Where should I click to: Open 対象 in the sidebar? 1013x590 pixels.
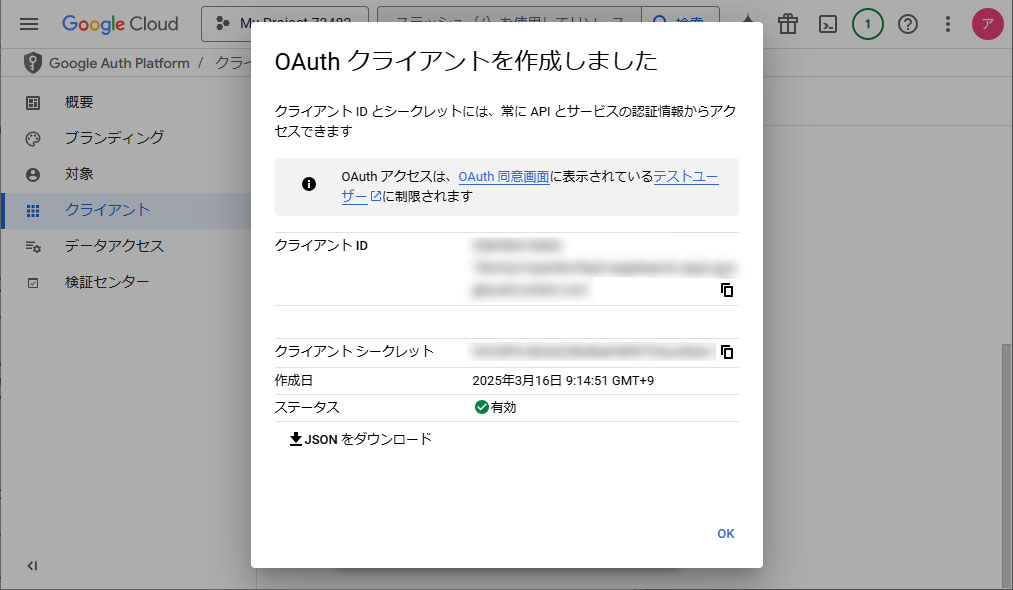tap(79, 174)
